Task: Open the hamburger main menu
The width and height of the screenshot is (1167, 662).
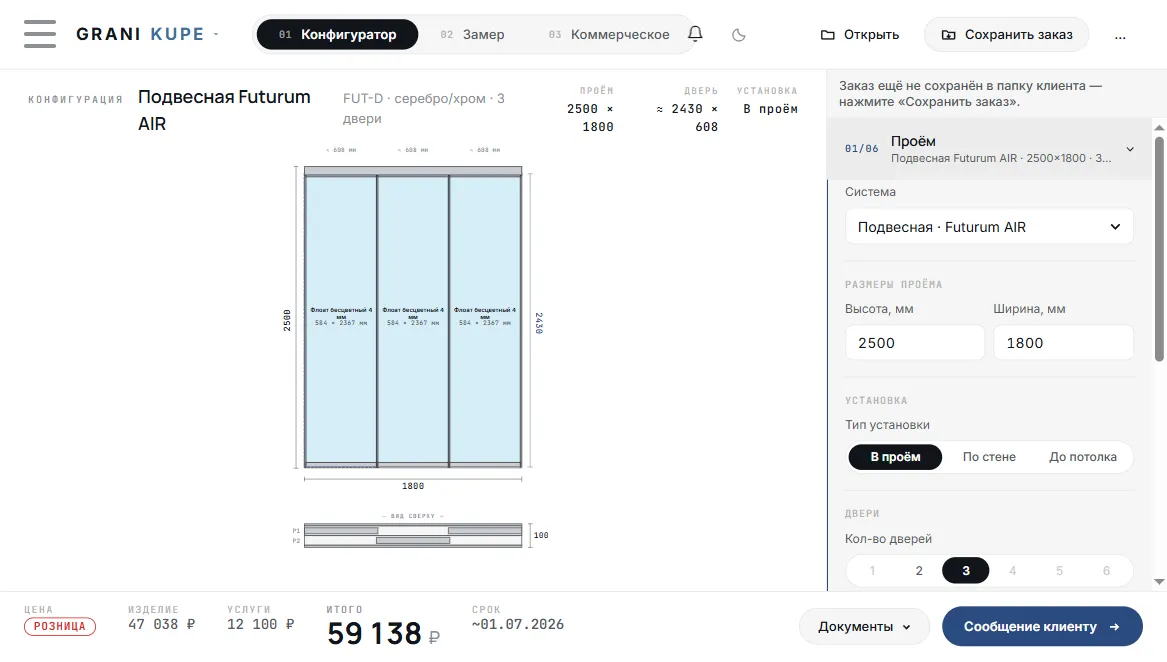Action: (x=39, y=34)
